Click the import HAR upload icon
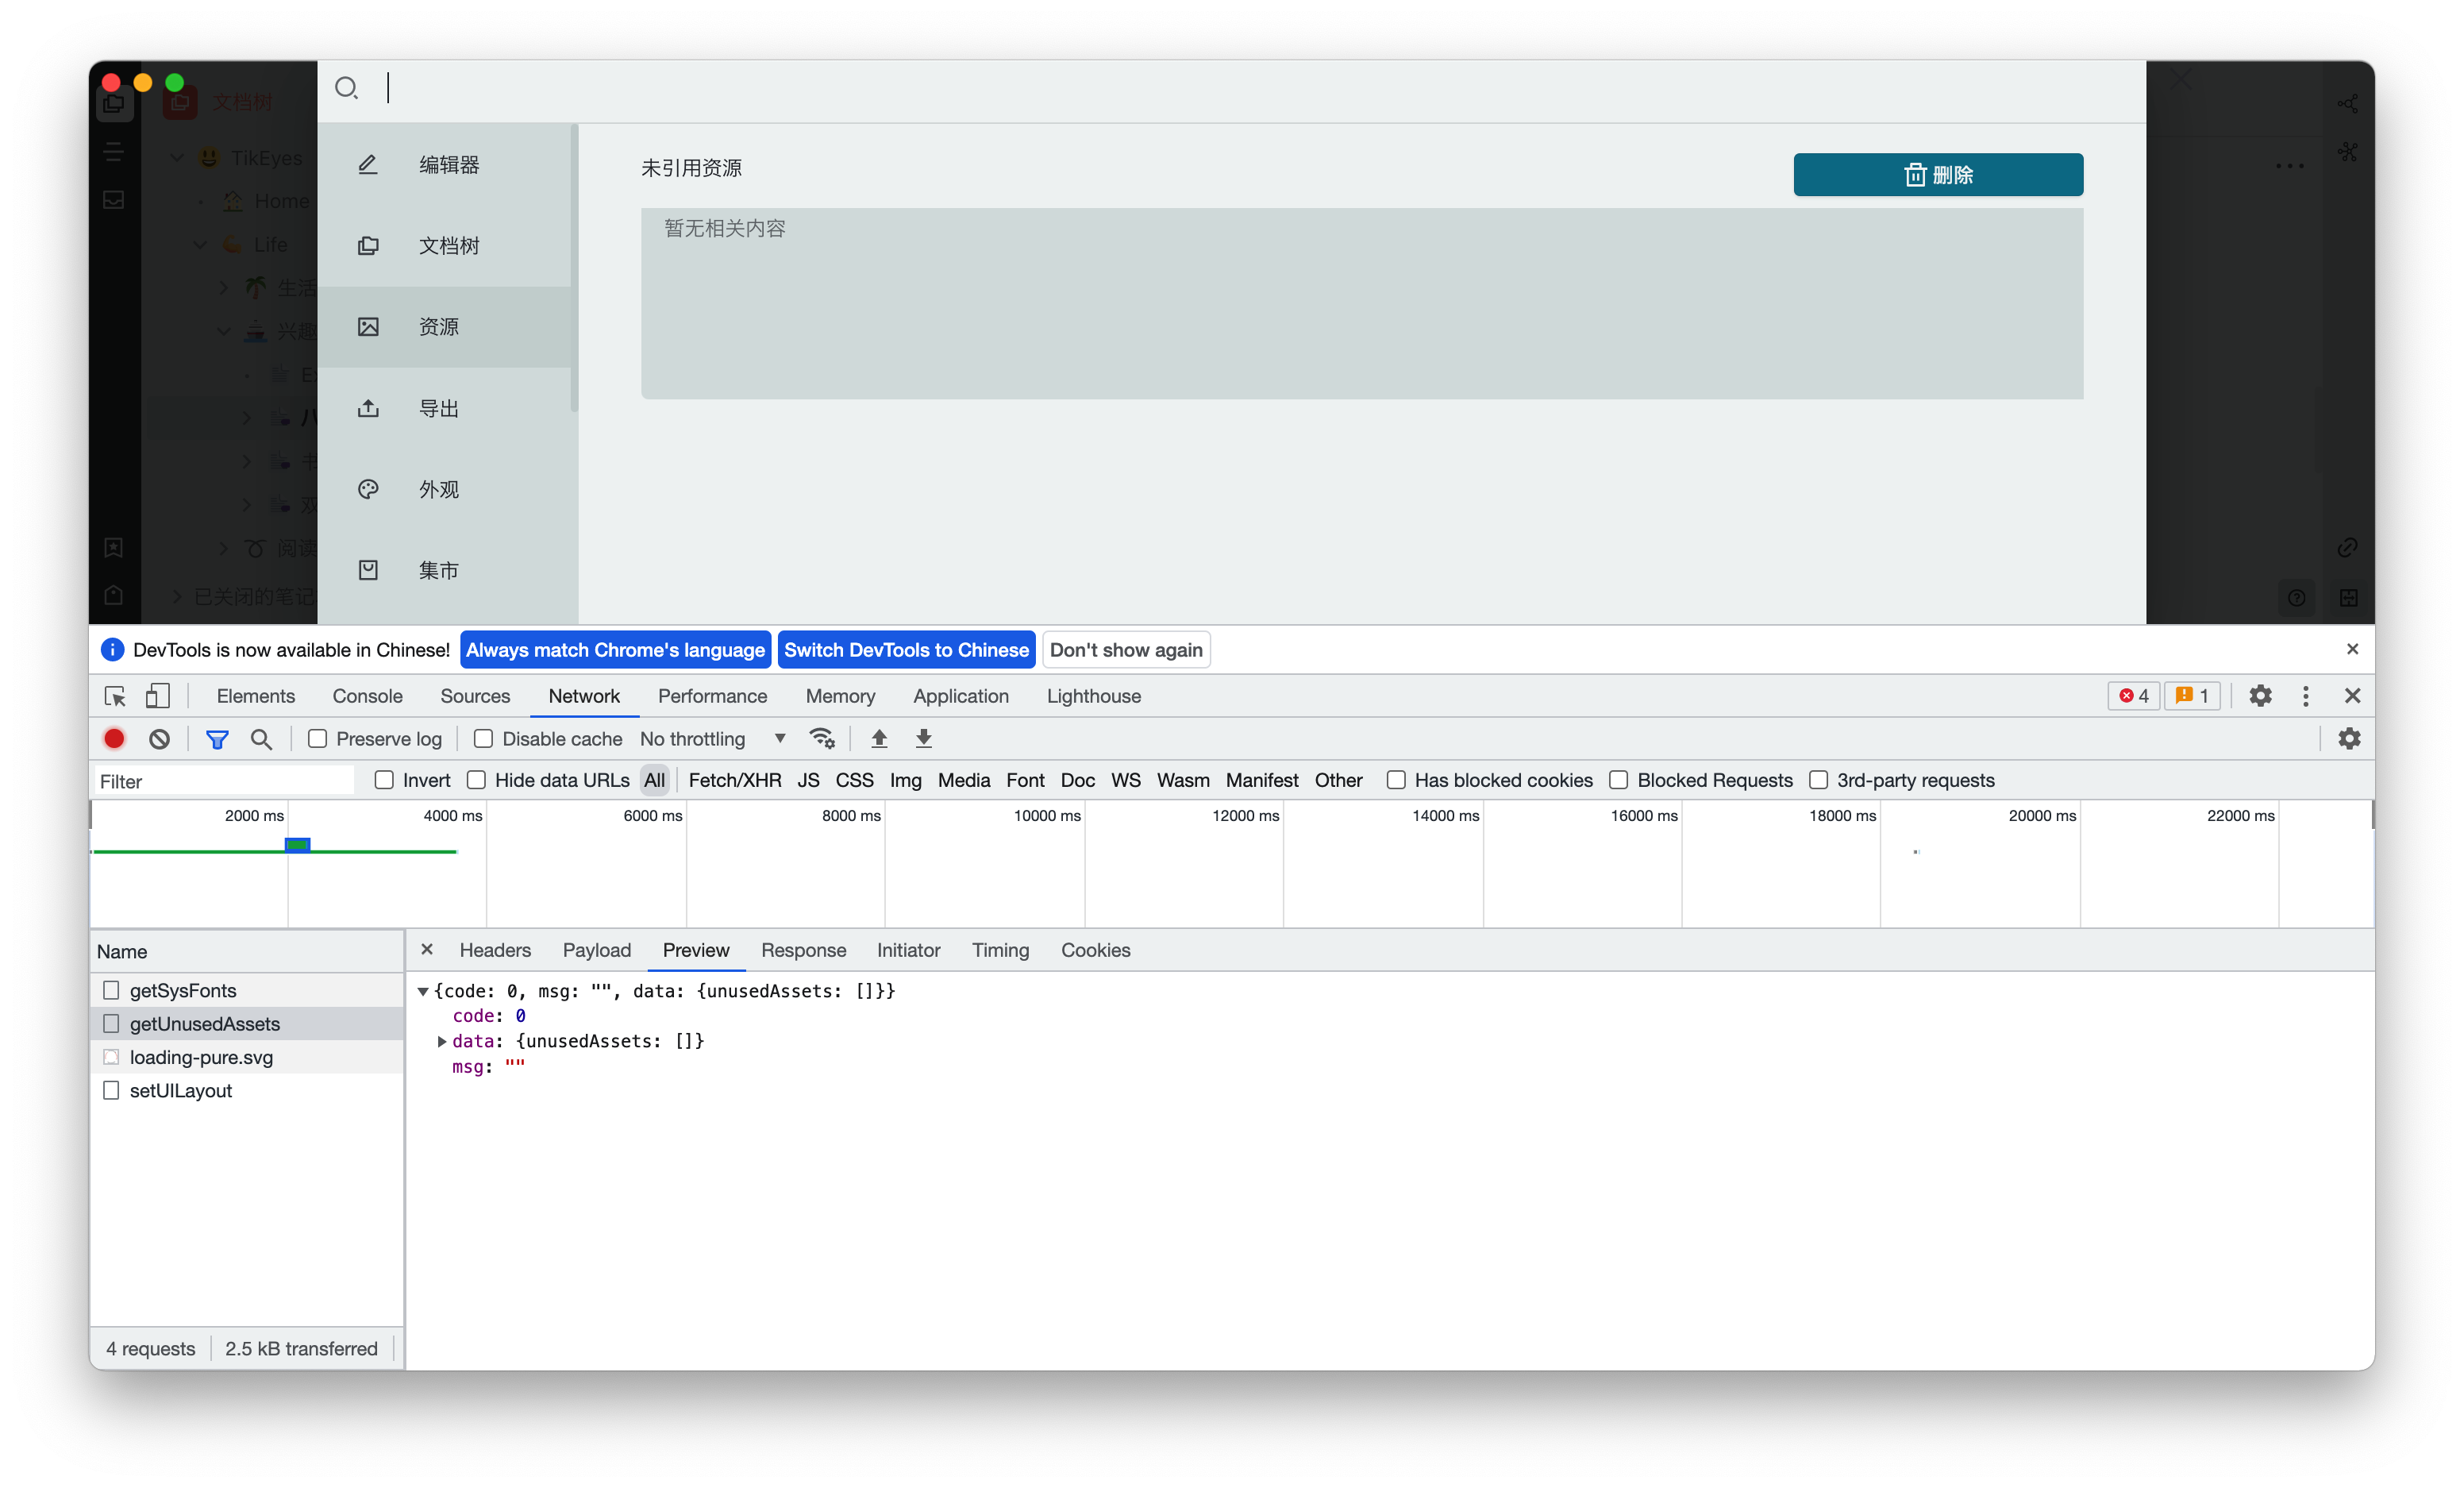This screenshot has height=1488, width=2464. click(x=879, y=739)
